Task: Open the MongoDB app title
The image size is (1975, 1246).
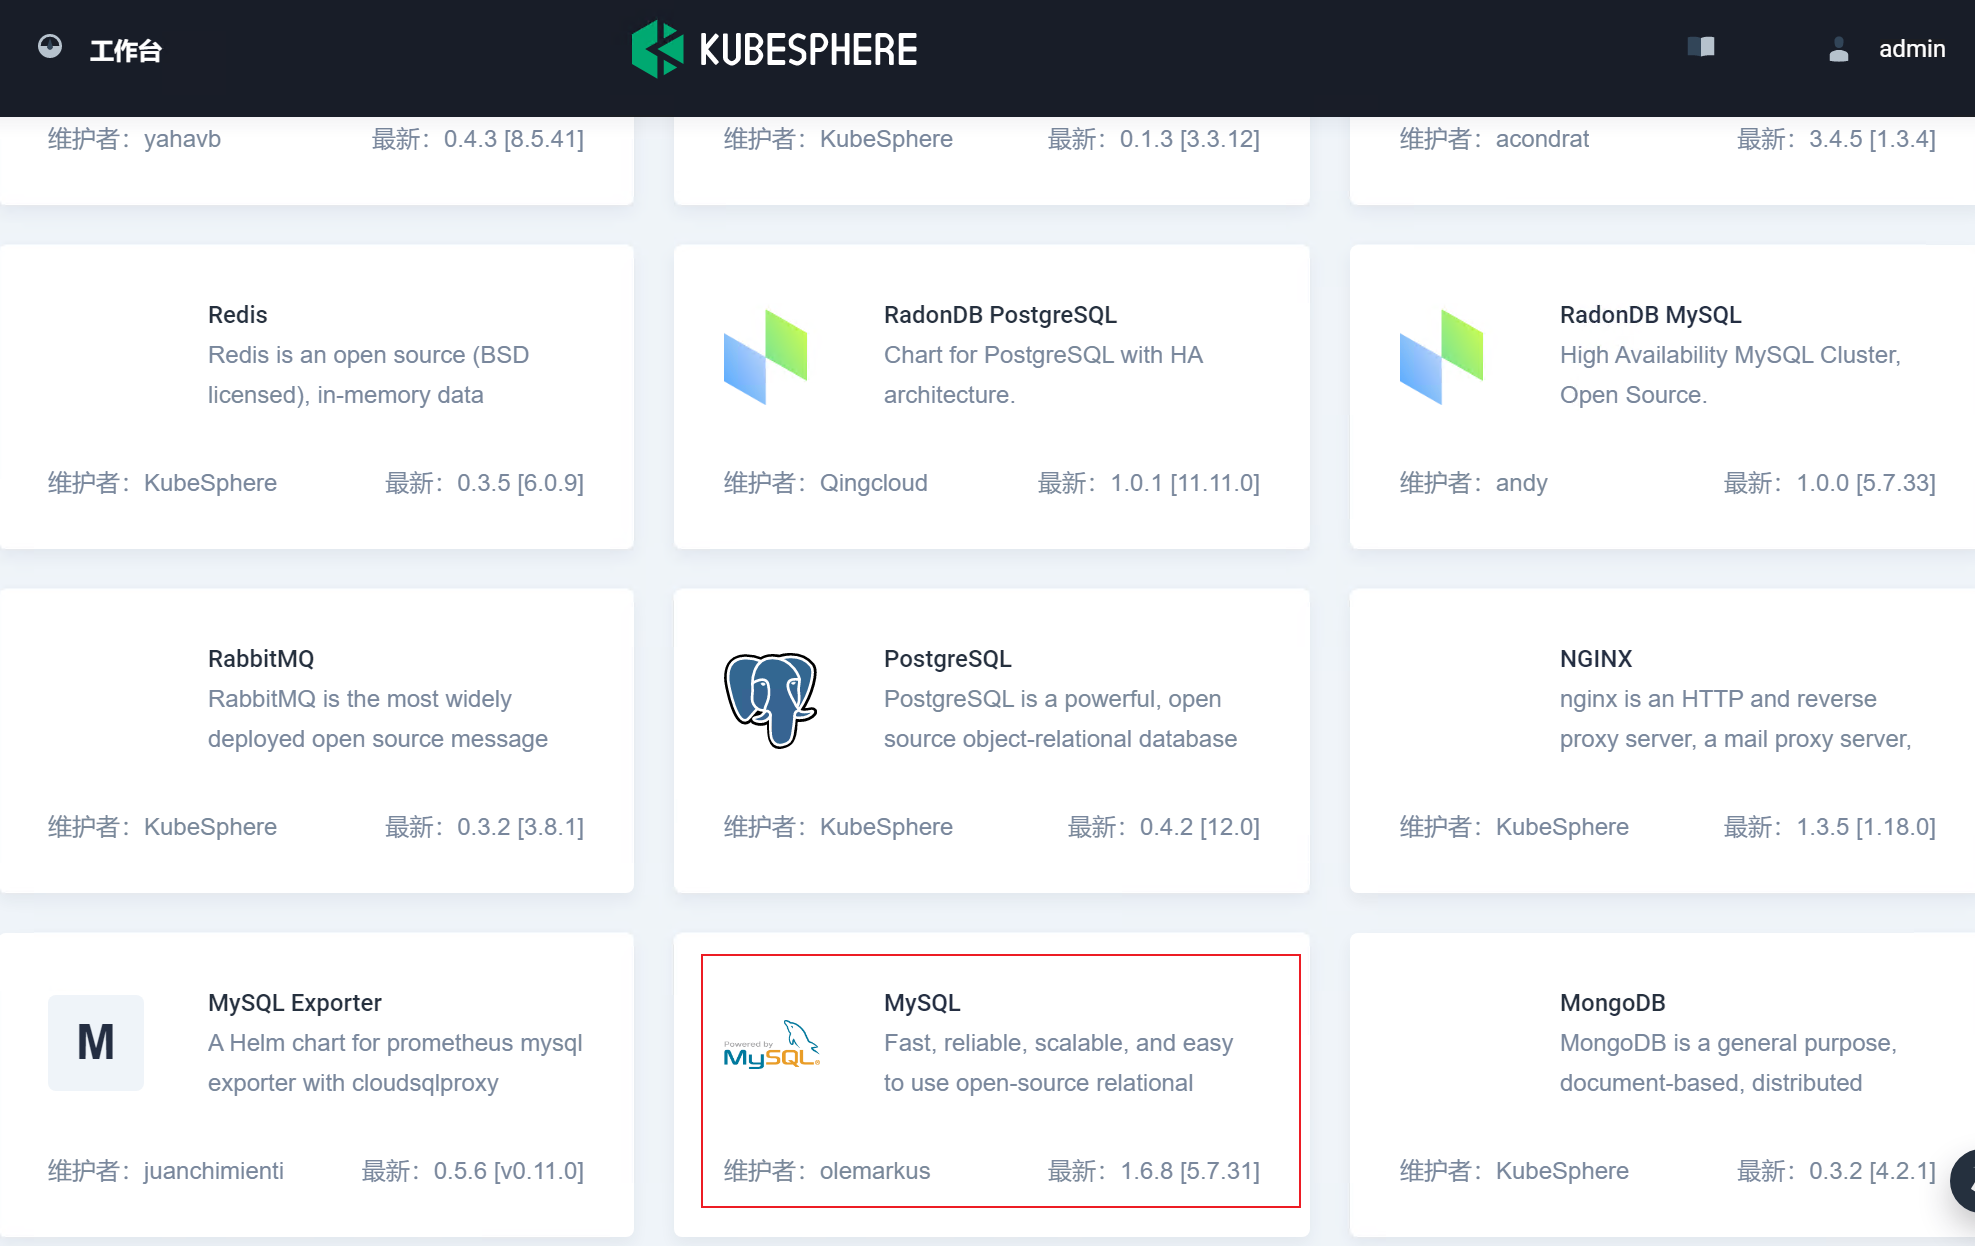Action: point(1612,1003)
